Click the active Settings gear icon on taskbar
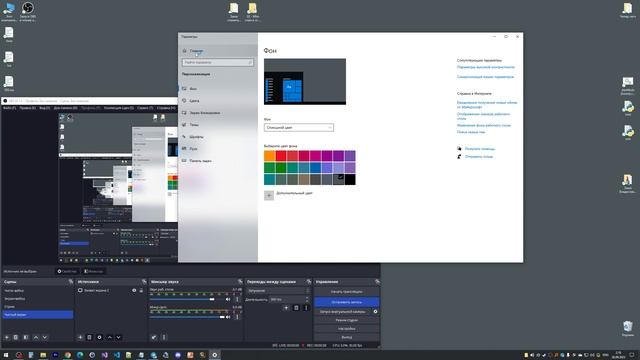 click(x=214, y=355)
